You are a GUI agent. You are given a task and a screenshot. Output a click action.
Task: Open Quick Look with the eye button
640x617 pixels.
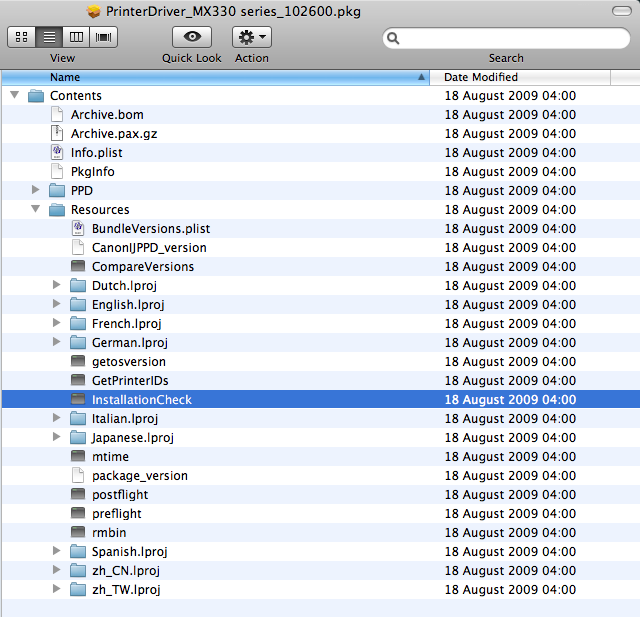(192, 37)
